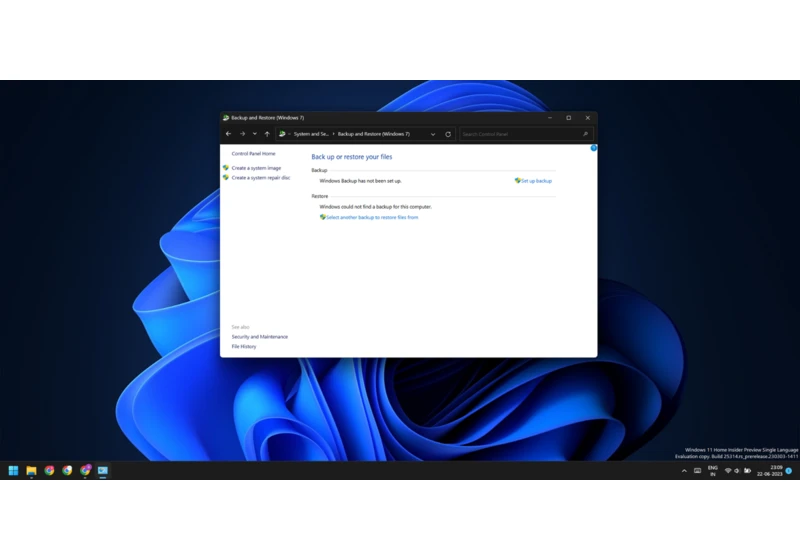Click the battery tray icon
The height and width of the screenshot is (560, 800).
click(x=747, y=471)
